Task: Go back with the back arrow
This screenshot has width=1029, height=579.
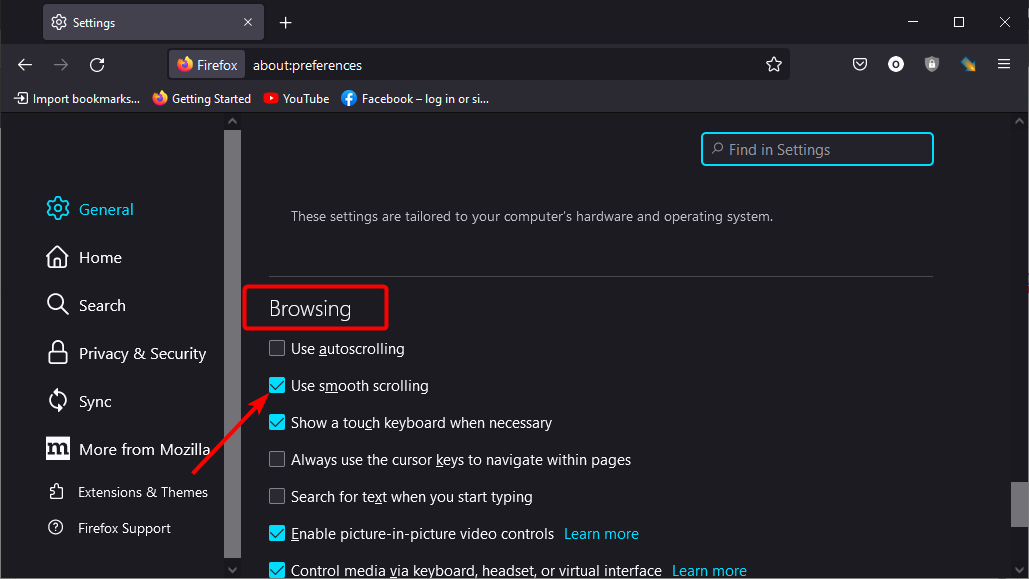Action: 25,64
